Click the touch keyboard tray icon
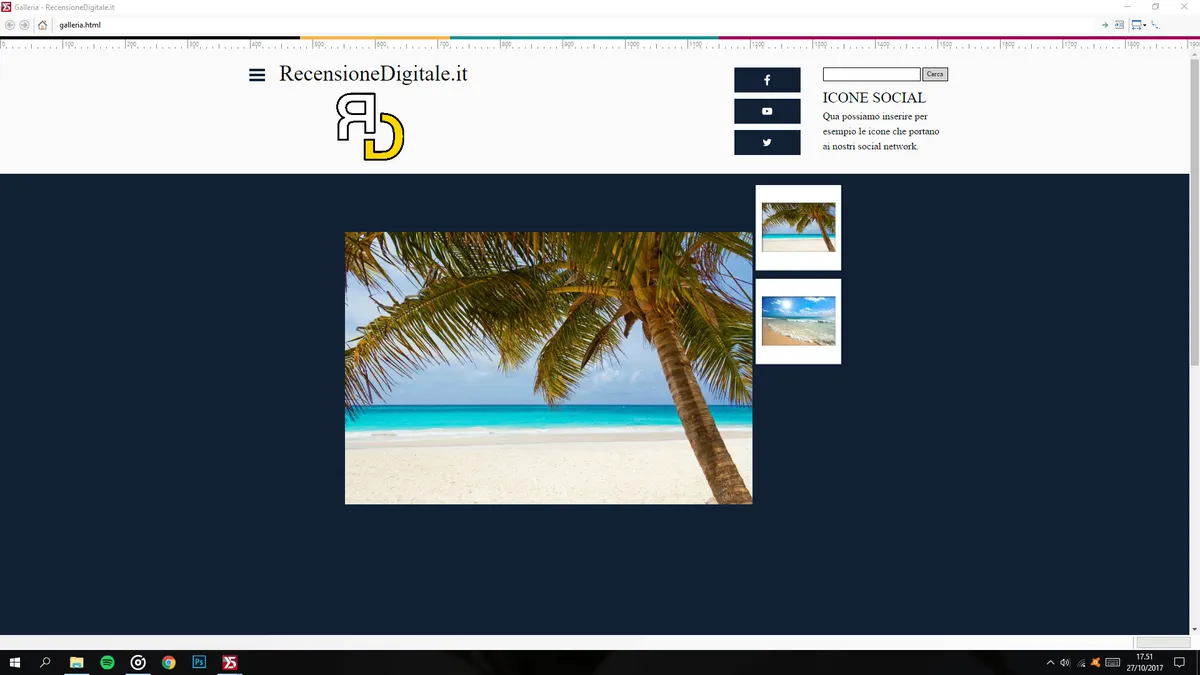 (x=1113, y=663)
